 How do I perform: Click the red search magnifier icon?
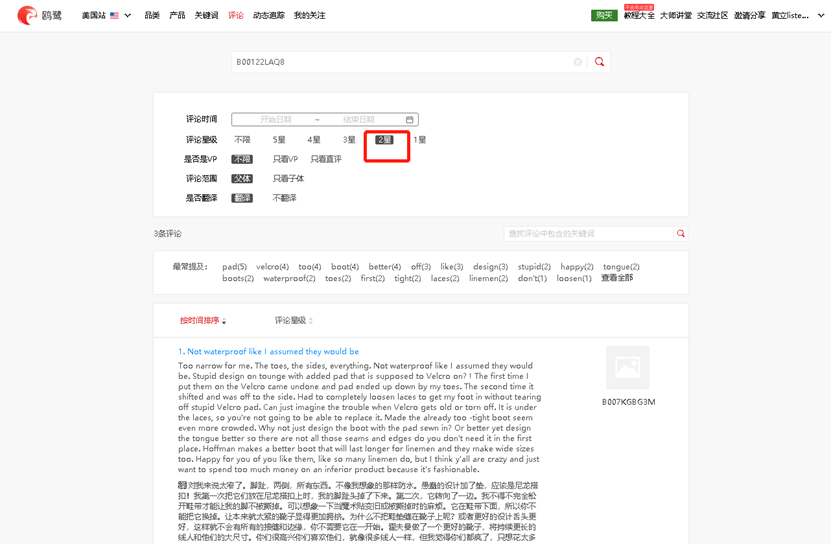tap(599, 62)
